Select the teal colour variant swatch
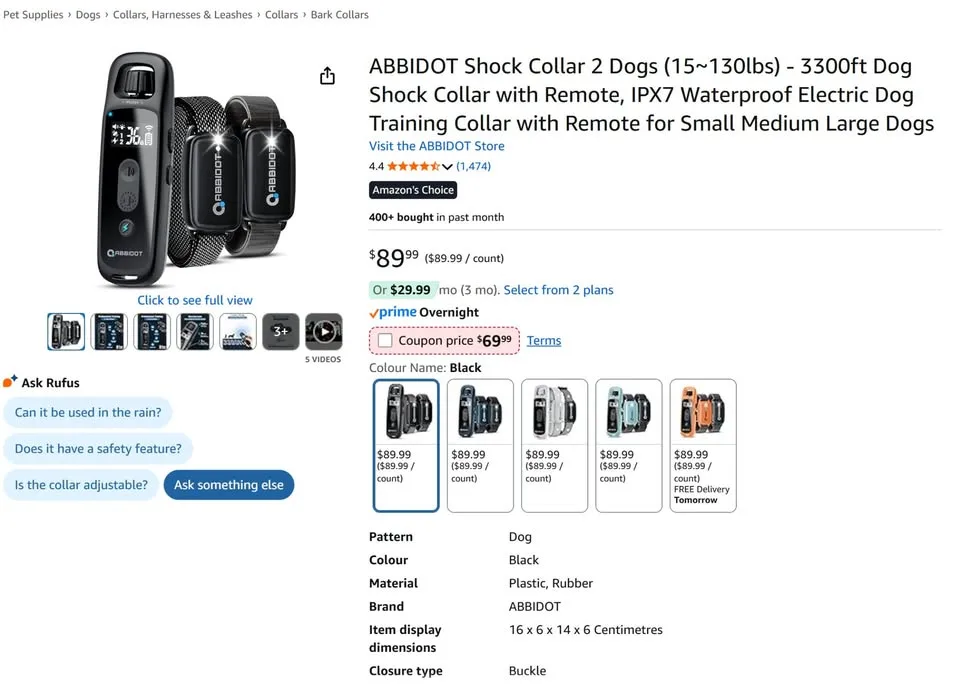 [628, 410]
